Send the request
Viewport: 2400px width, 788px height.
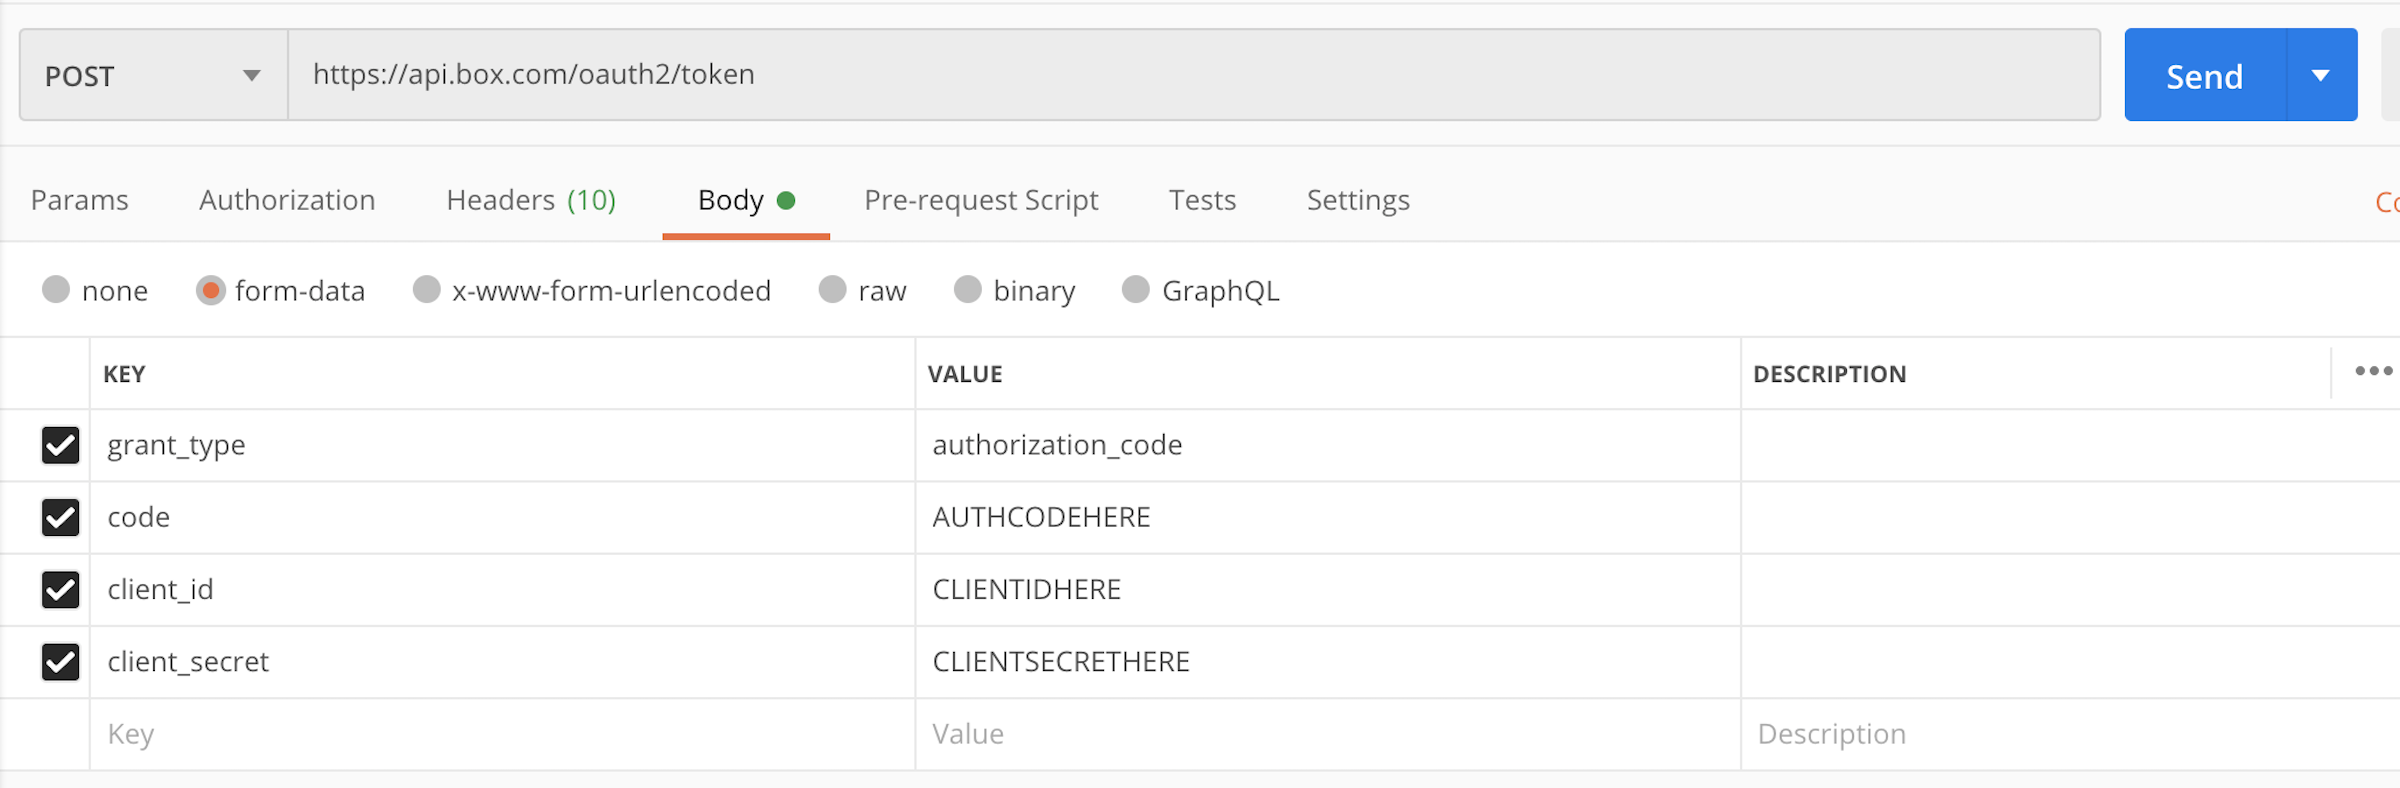pyautogui.click(x=2205, y=76)
